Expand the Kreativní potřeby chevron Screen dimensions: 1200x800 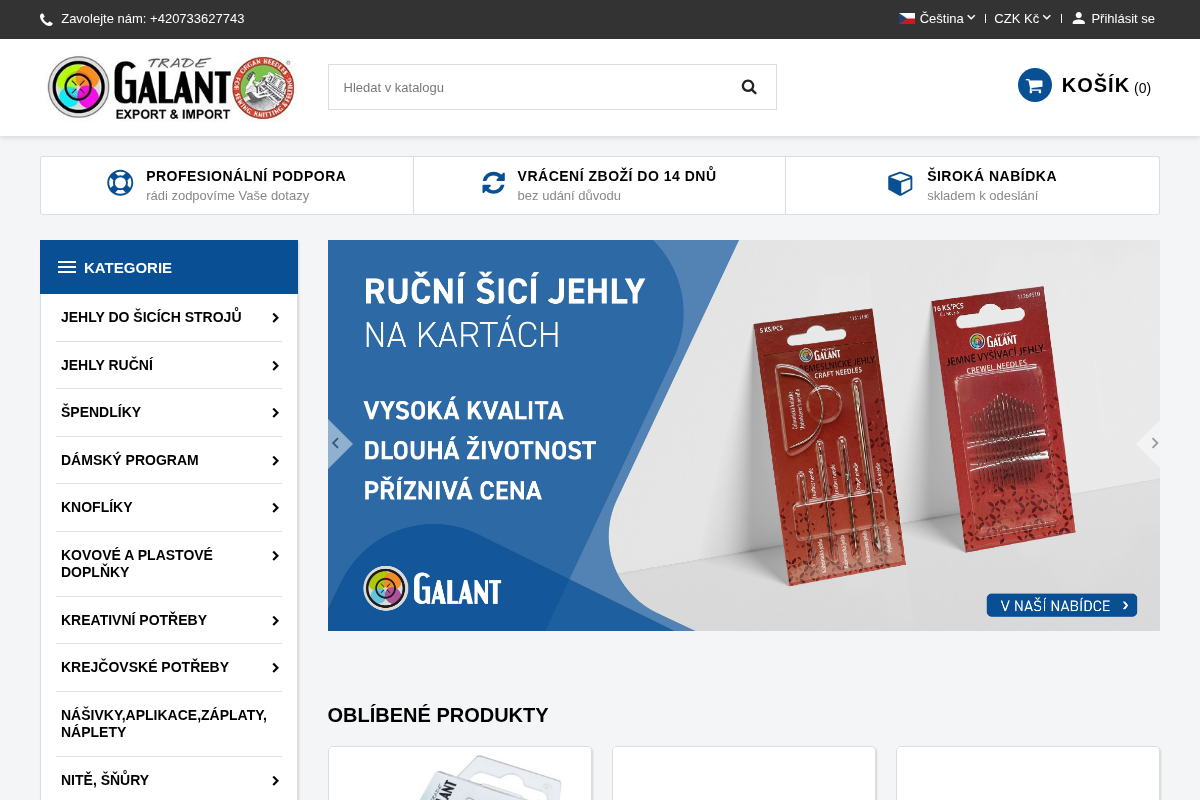point(275,621)
